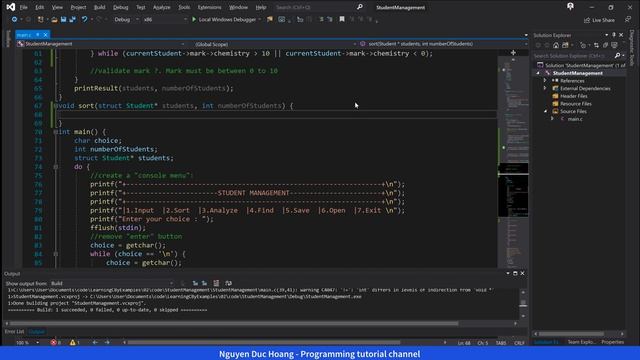Screen dimensions: 640x360
Task: Select Header Files folder in Solution Explorer
Action: [573, 96]
